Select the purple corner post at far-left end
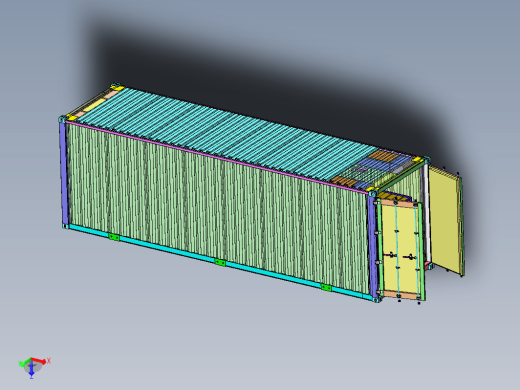 [64, 173]
